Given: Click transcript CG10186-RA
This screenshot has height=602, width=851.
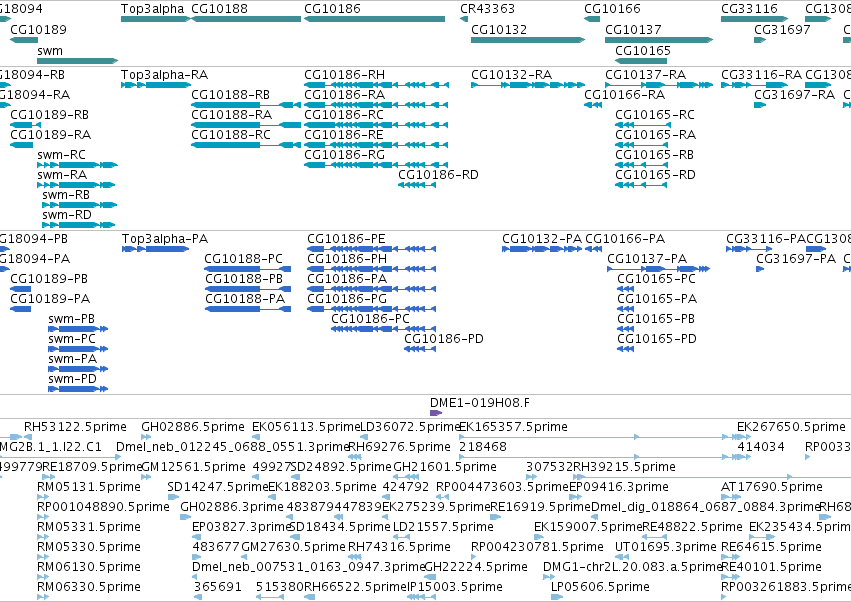Looking at the screenshot, I should coord(377,105).
